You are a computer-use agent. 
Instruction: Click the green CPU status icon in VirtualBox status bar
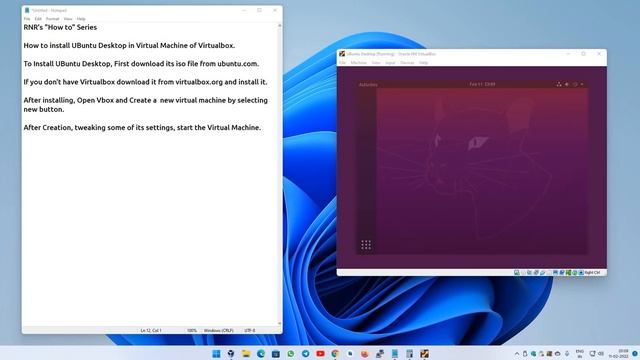(x=568, y=273)
